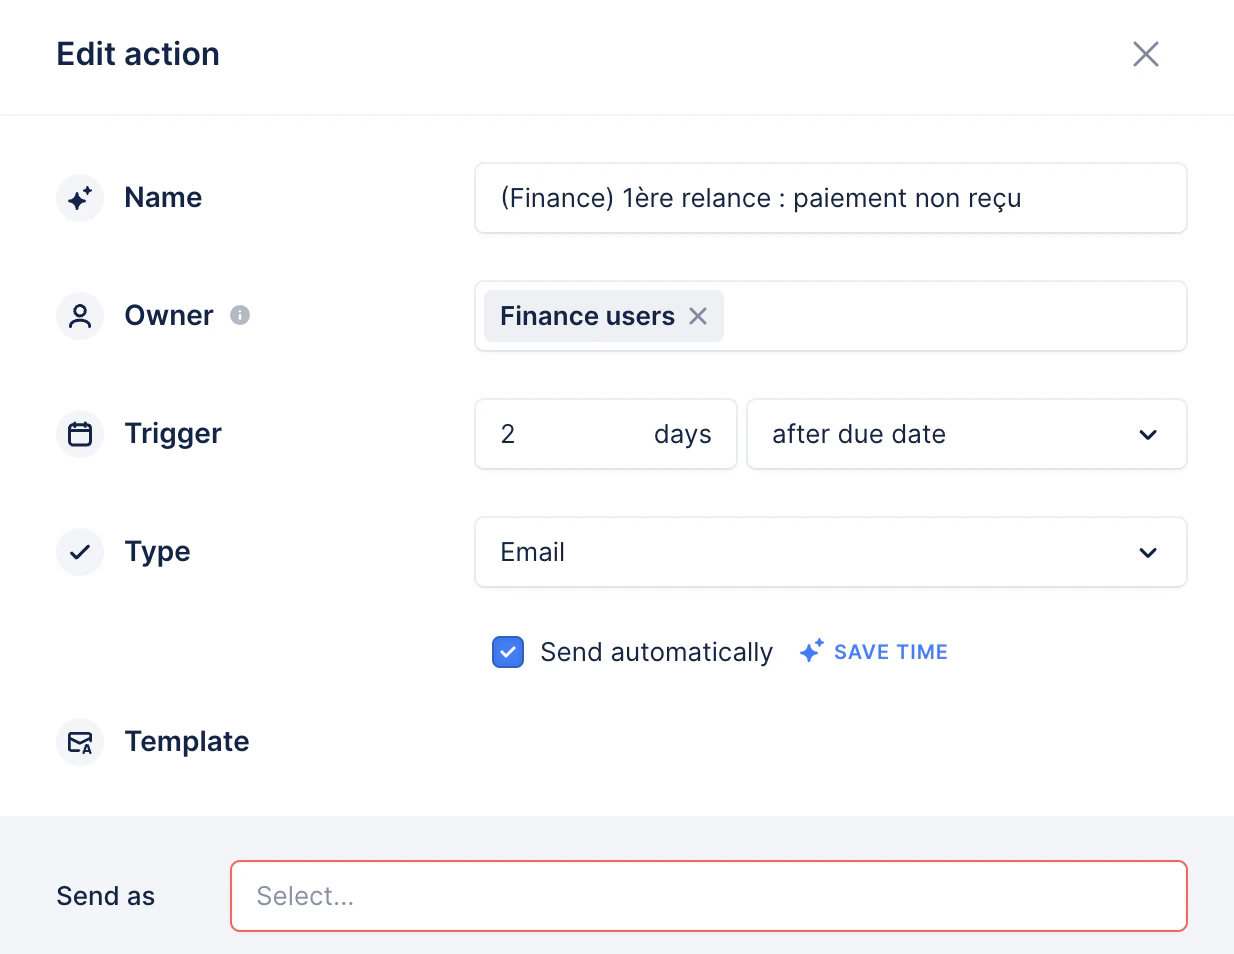
Task: Click the SAVE TIME link
Action: [891, 652]
